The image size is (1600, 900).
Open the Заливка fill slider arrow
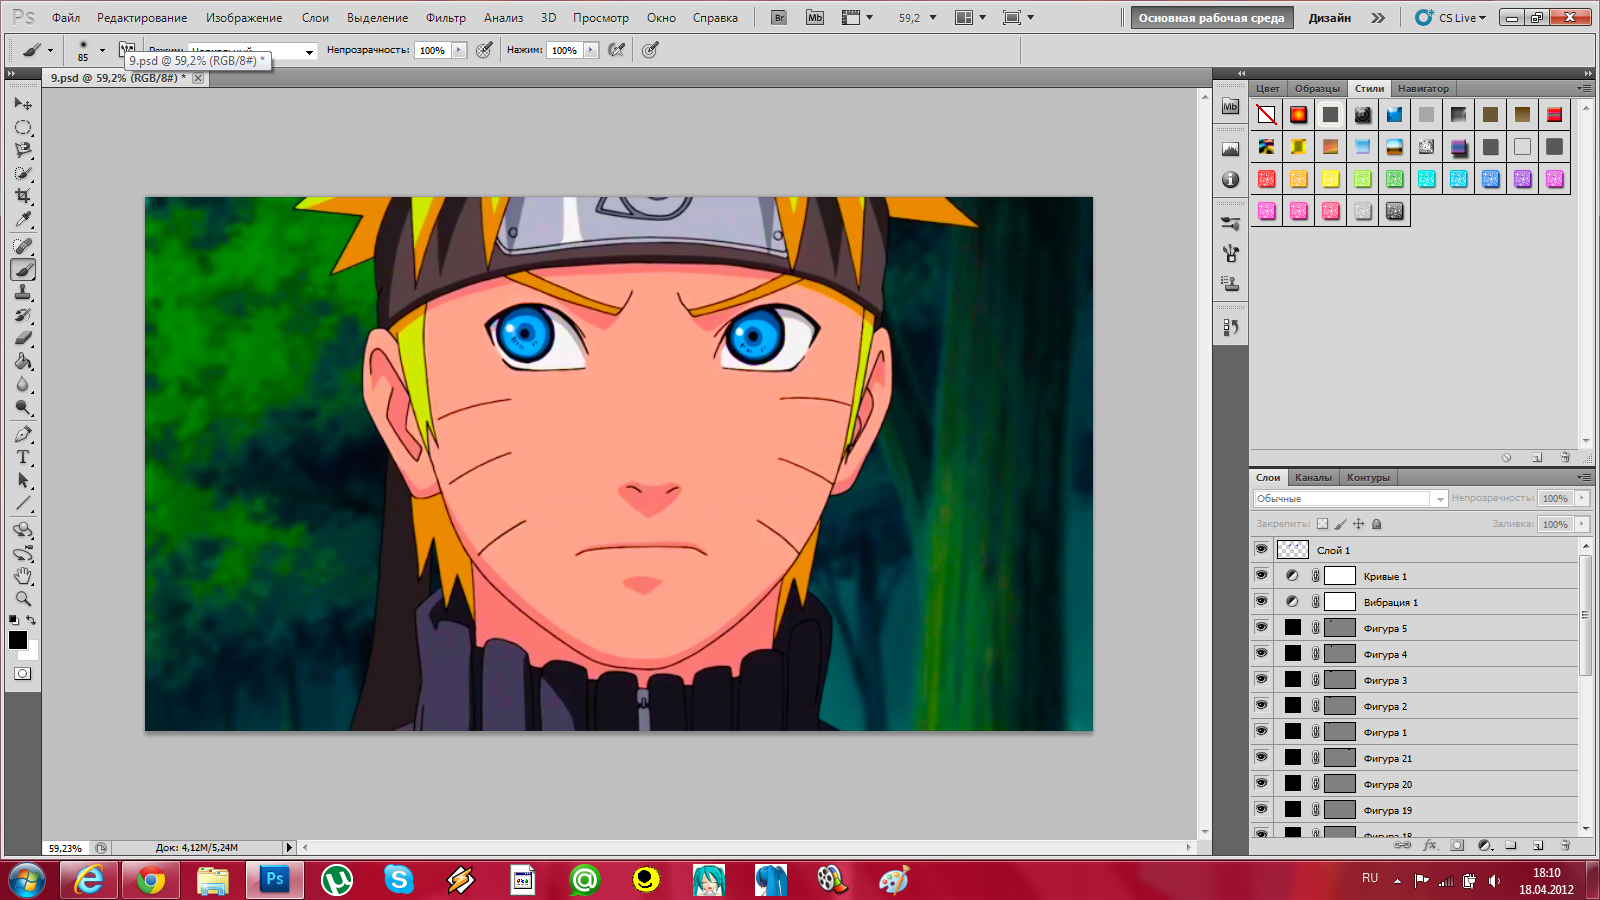[1582, 524]
